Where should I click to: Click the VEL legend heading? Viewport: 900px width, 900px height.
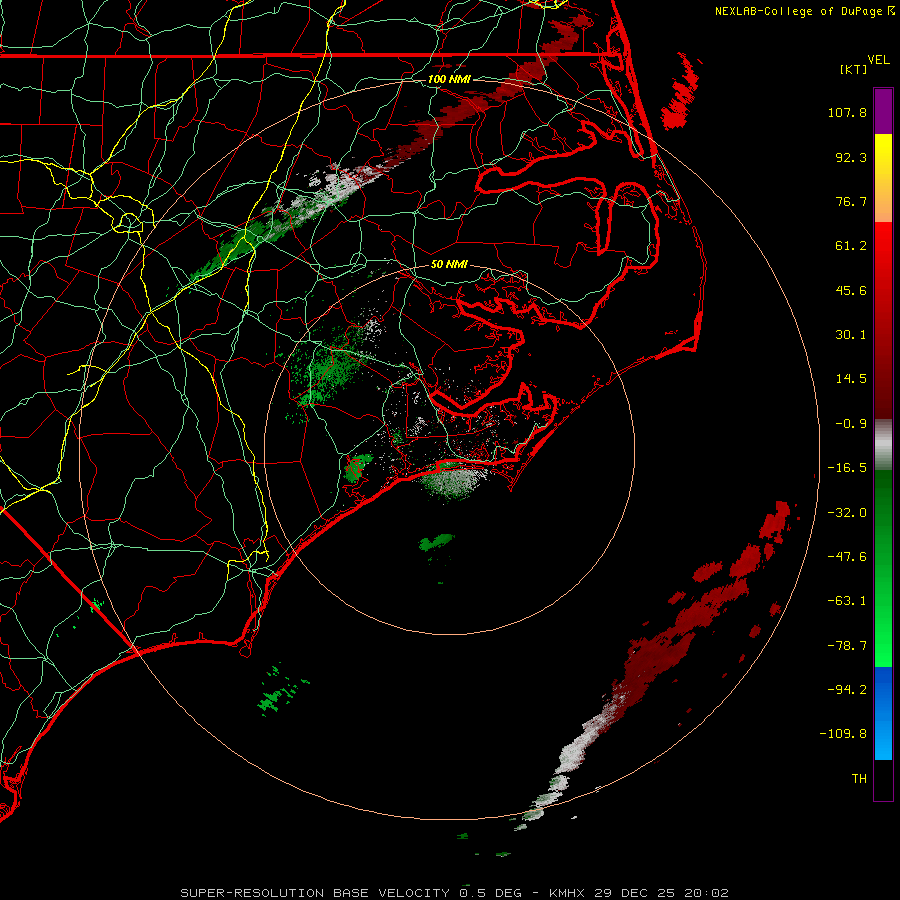tap(878, 60)
